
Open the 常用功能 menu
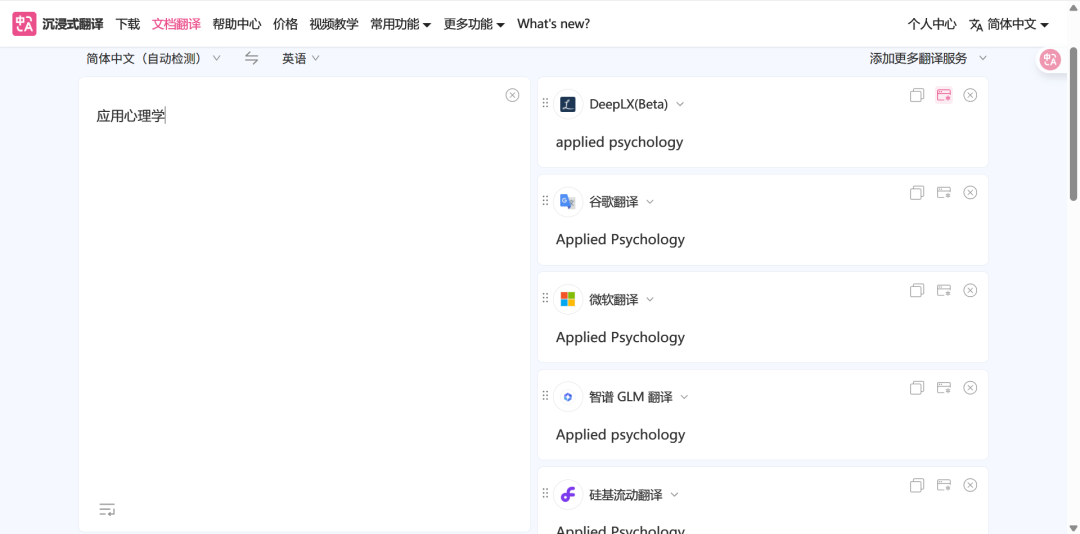point(400,24)
